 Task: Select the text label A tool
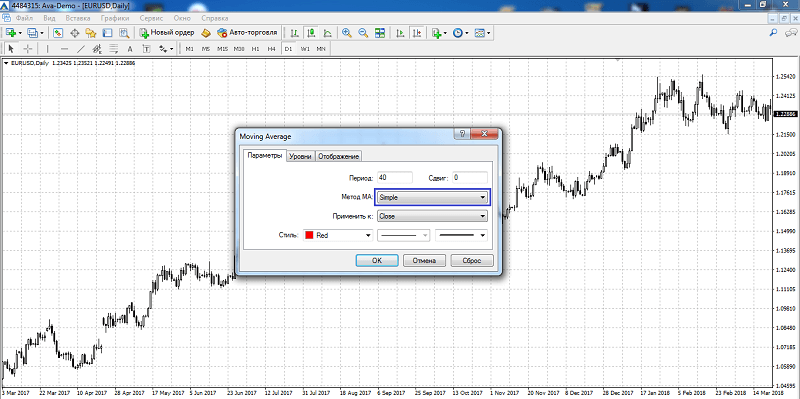point(130,48)
